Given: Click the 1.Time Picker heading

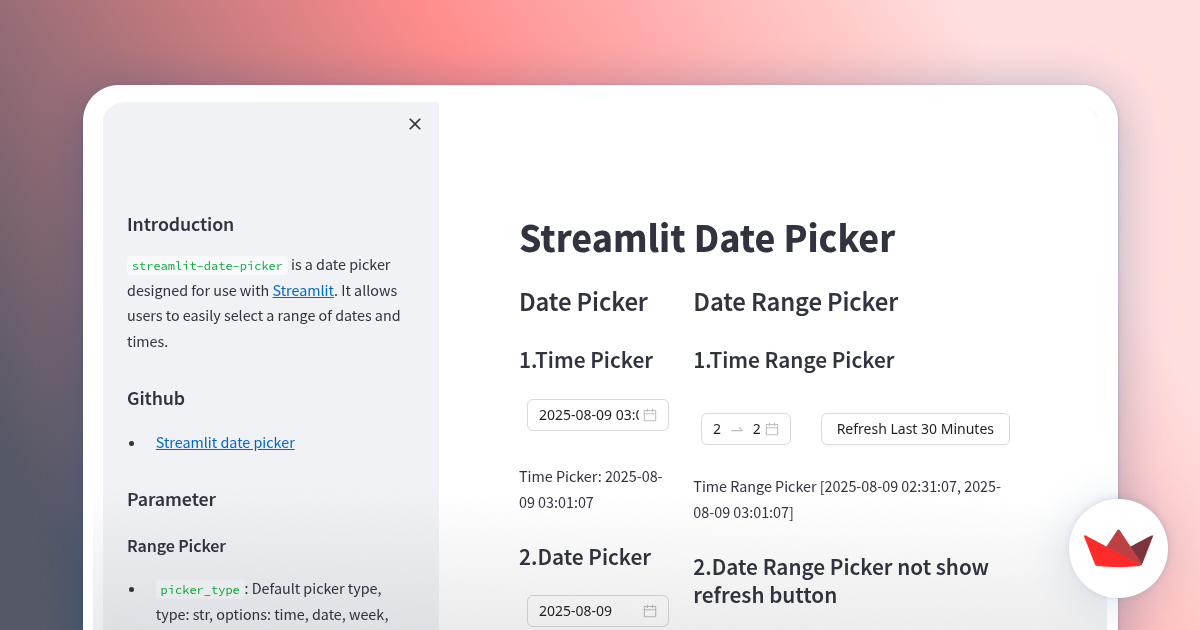Looking at the screenshot, I should [586, 360].
